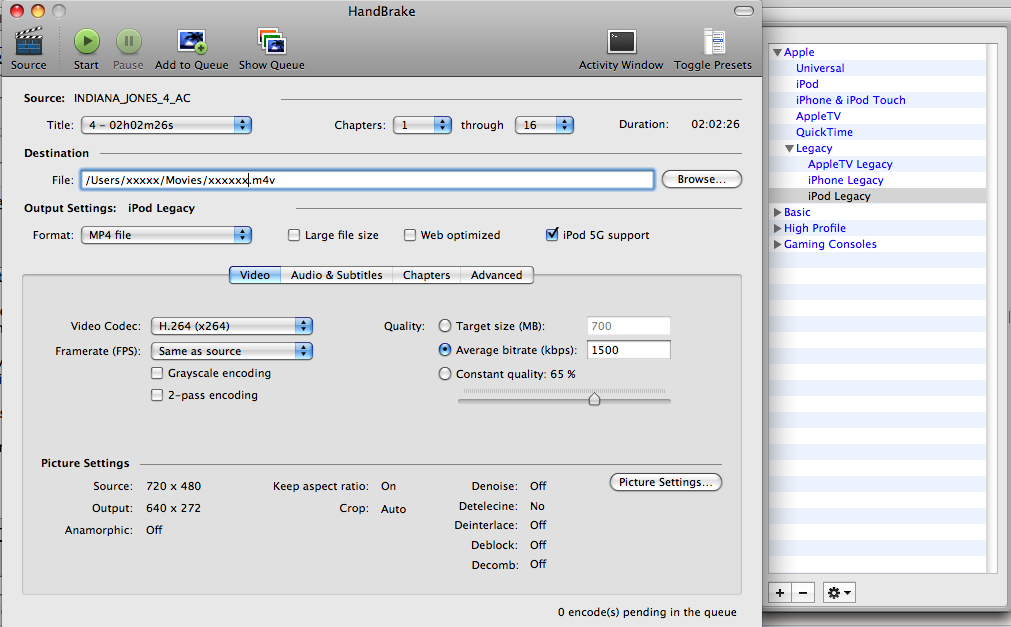
Task: Expand the Basic presets group
Action: pyautogui.click(x=778, y=212)
